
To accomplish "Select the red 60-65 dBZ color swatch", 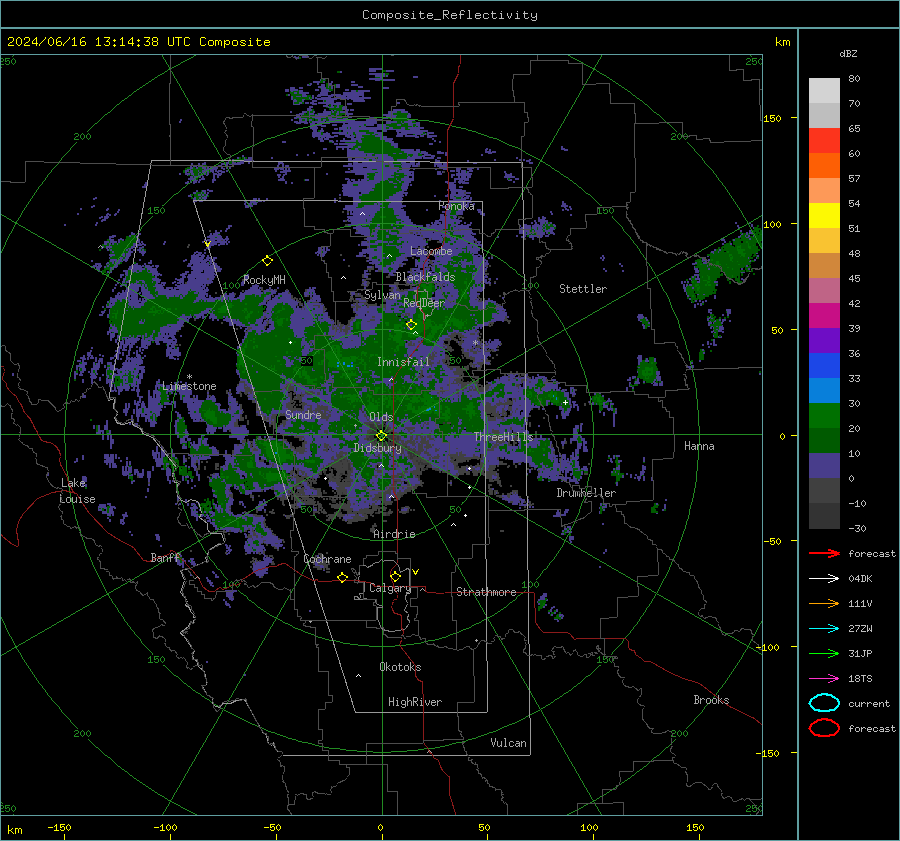I will (824, 140).
